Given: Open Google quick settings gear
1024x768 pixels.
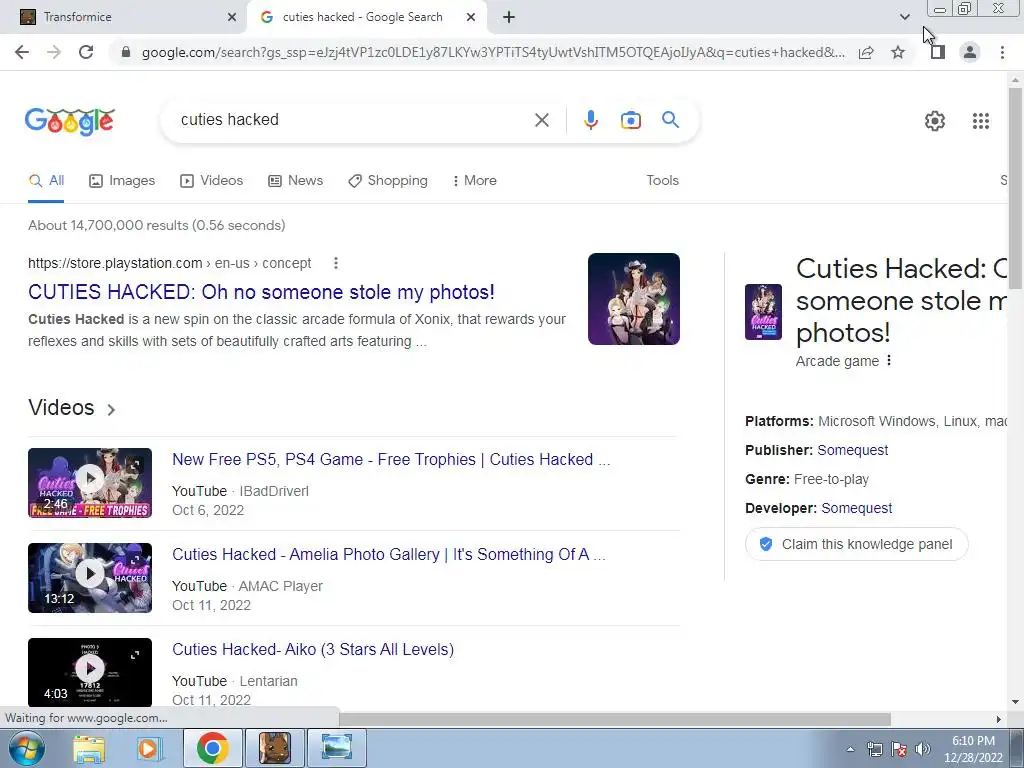Looking at the screenshot, I should [x=935, y=121].
